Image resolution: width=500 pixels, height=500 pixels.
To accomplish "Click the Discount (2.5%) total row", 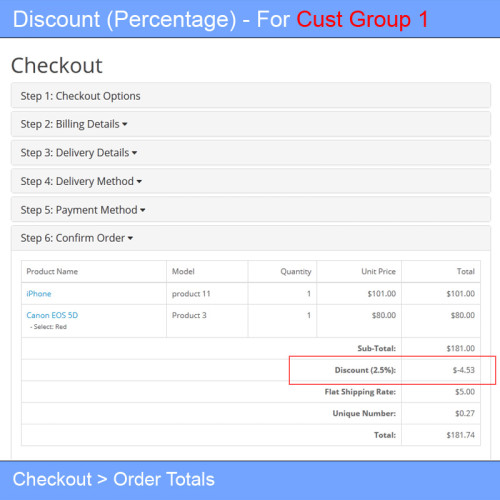I will pyautogui.click(x=251, y=370).
